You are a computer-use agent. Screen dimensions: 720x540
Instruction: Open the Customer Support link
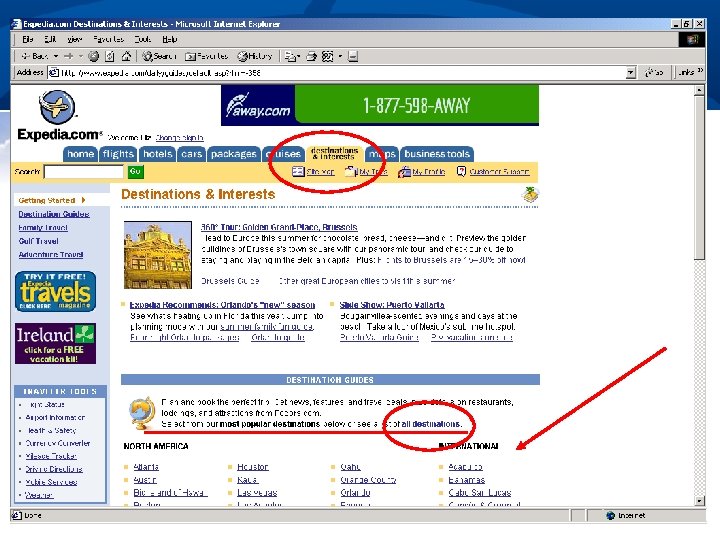tap(499, 172)
